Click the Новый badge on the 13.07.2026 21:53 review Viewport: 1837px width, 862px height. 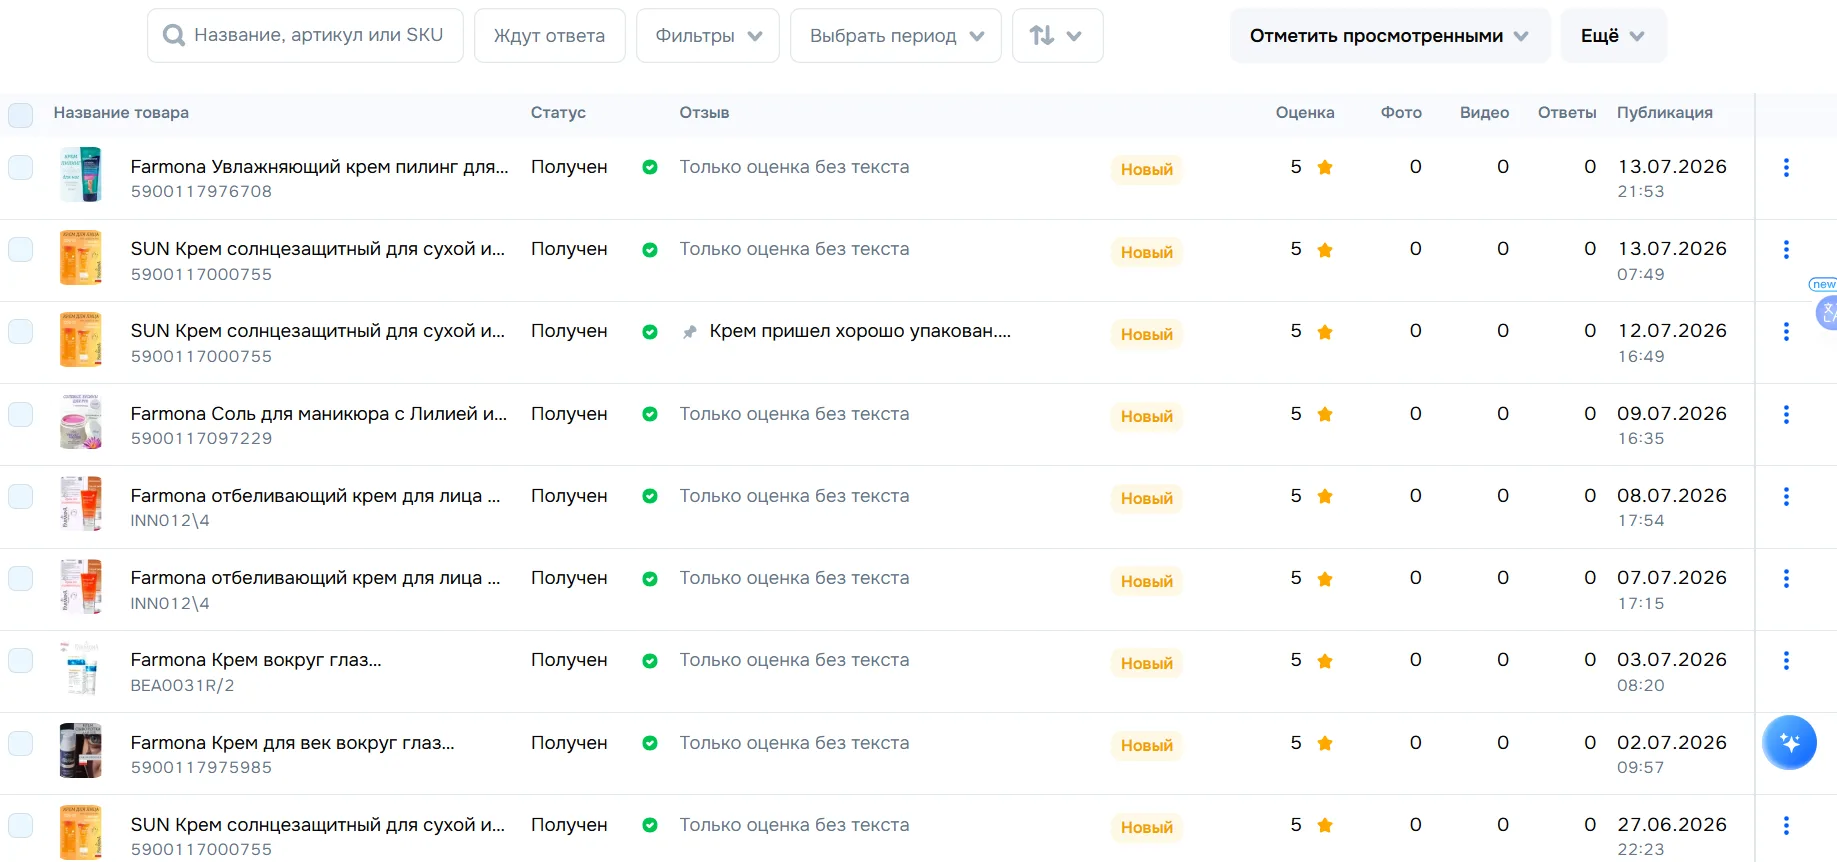[x=1147, y=170]
